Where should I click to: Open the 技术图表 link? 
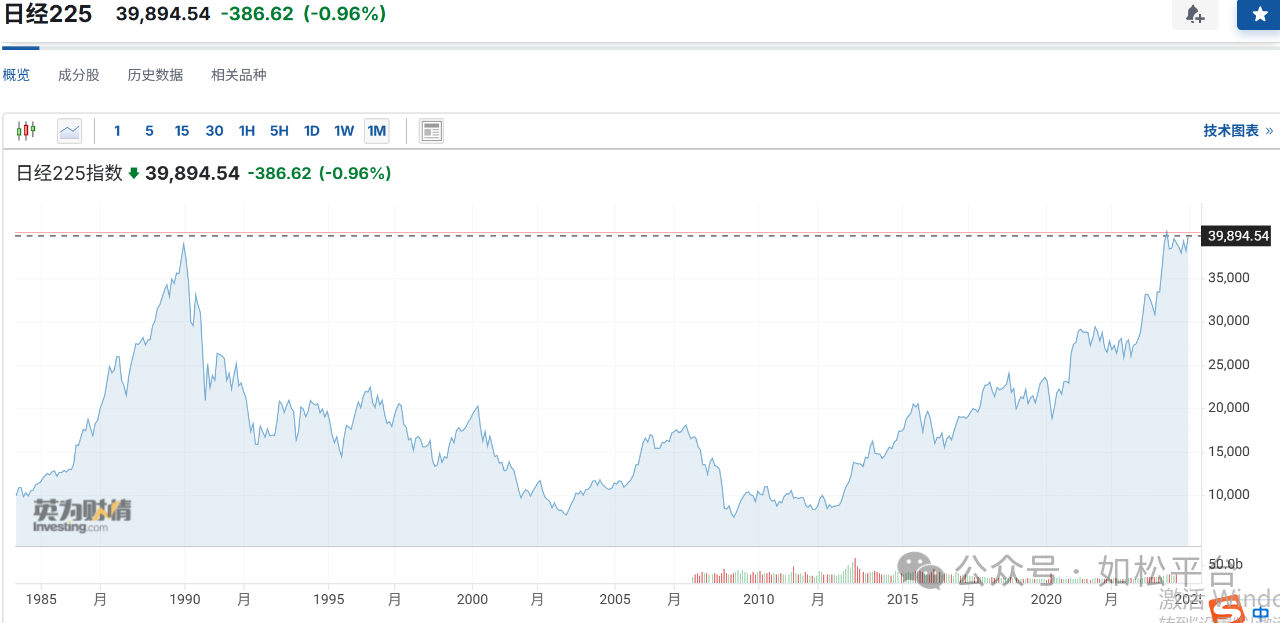1238,131
